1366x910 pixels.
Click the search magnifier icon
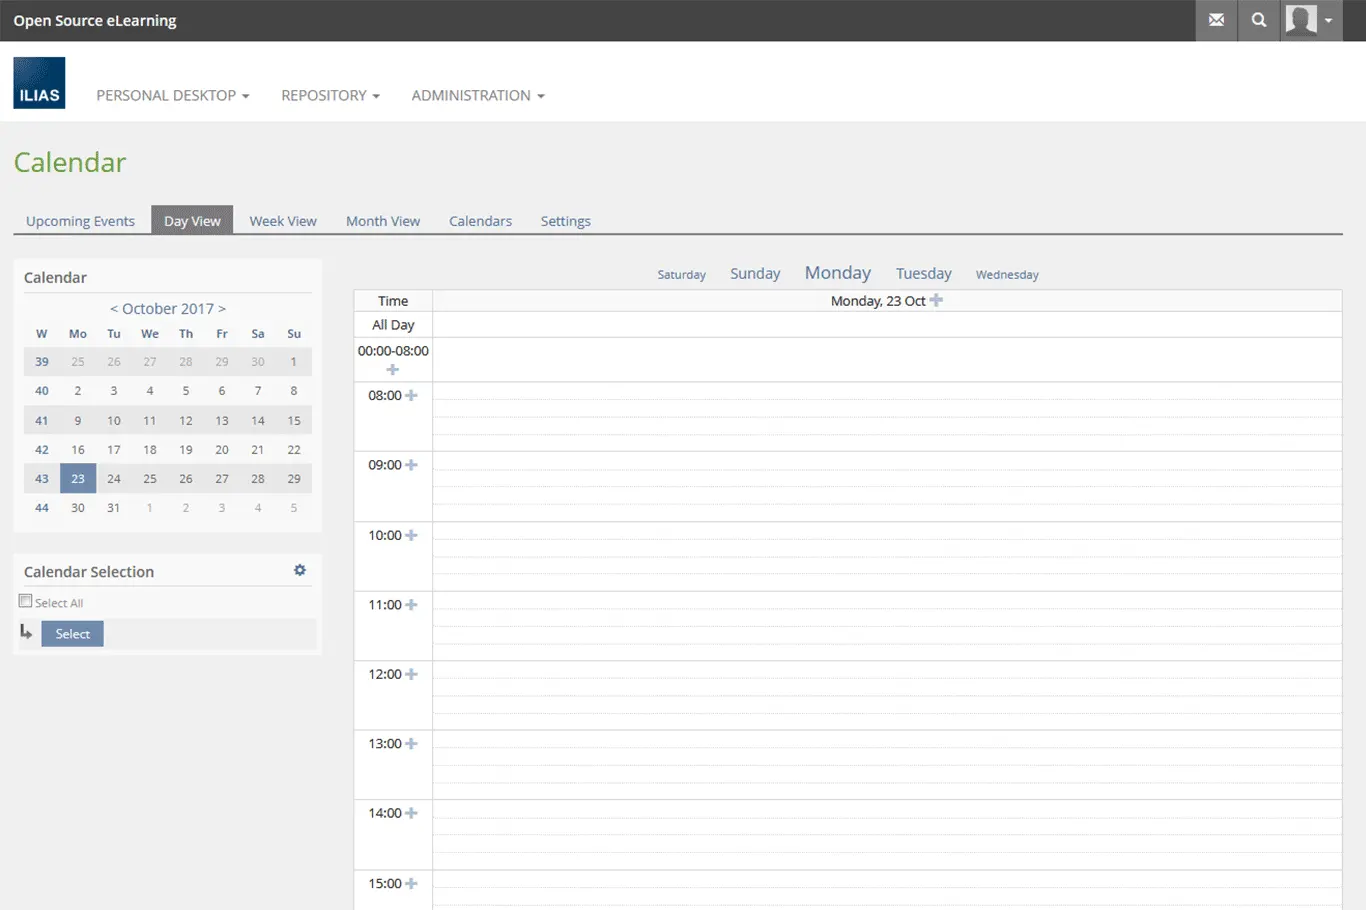click(x=1259, y=20)
